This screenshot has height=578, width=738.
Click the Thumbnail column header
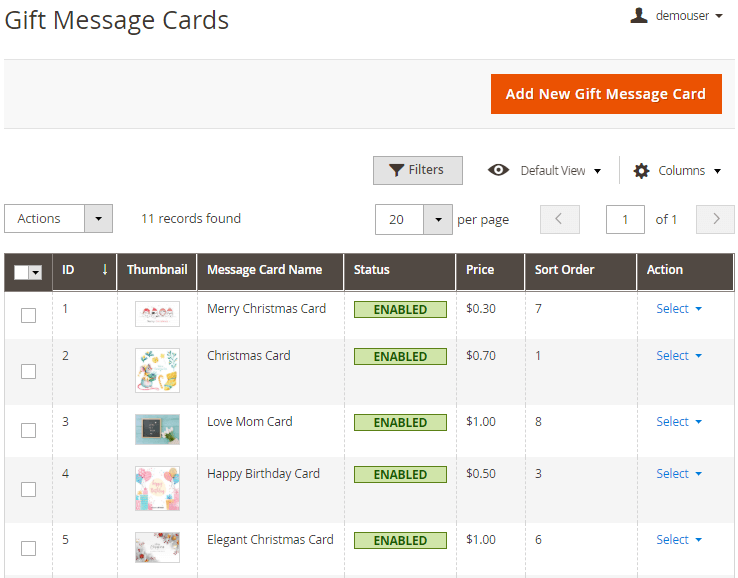(157, 272)
